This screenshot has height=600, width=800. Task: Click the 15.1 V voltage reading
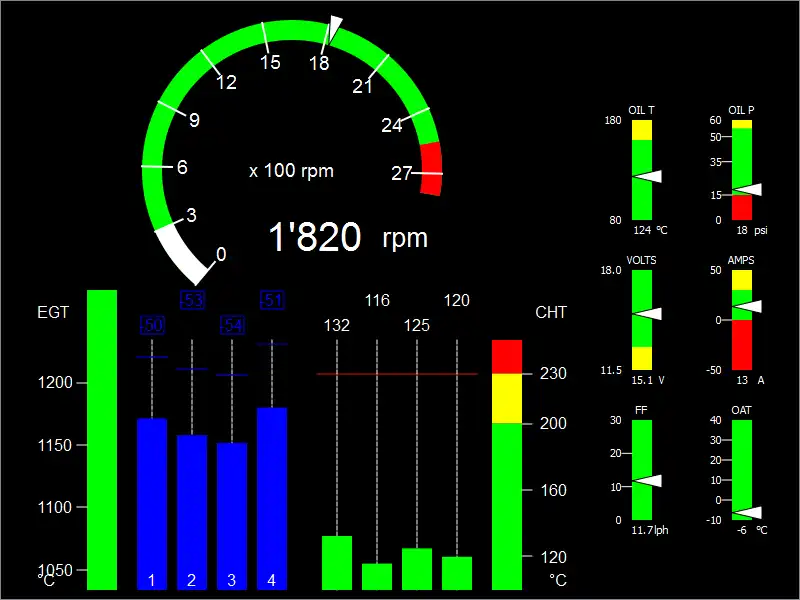pos(648,380)
